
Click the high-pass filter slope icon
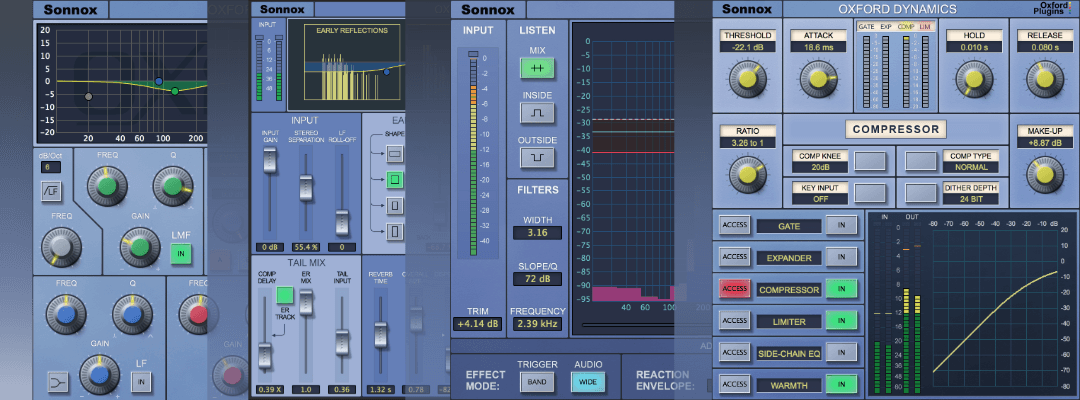pyautogui.click(x=51, y=192)
